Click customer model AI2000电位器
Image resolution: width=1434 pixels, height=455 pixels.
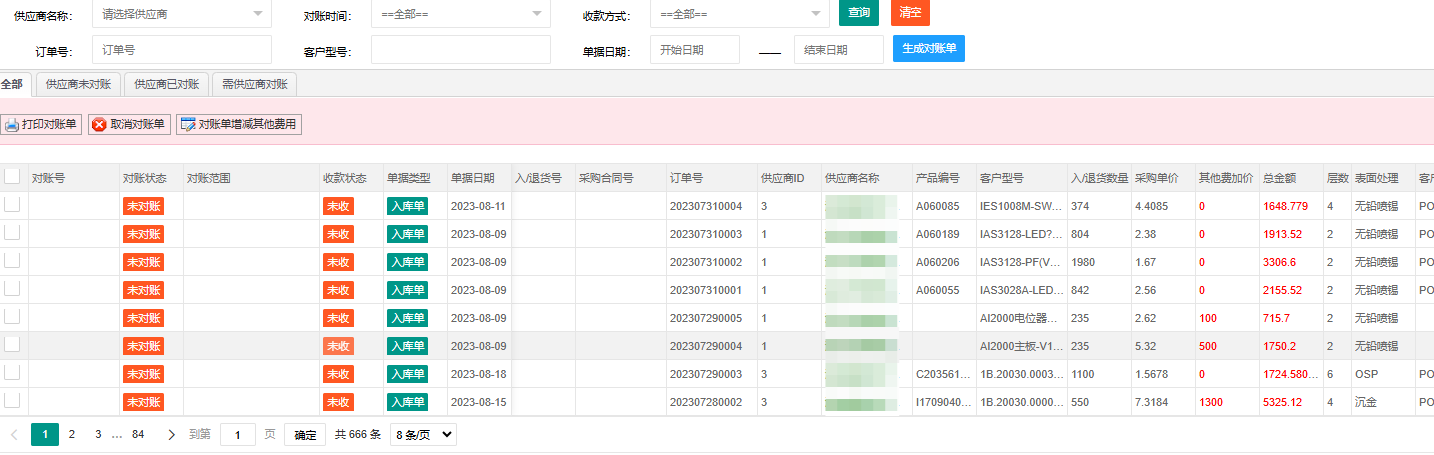[1019, 318]
